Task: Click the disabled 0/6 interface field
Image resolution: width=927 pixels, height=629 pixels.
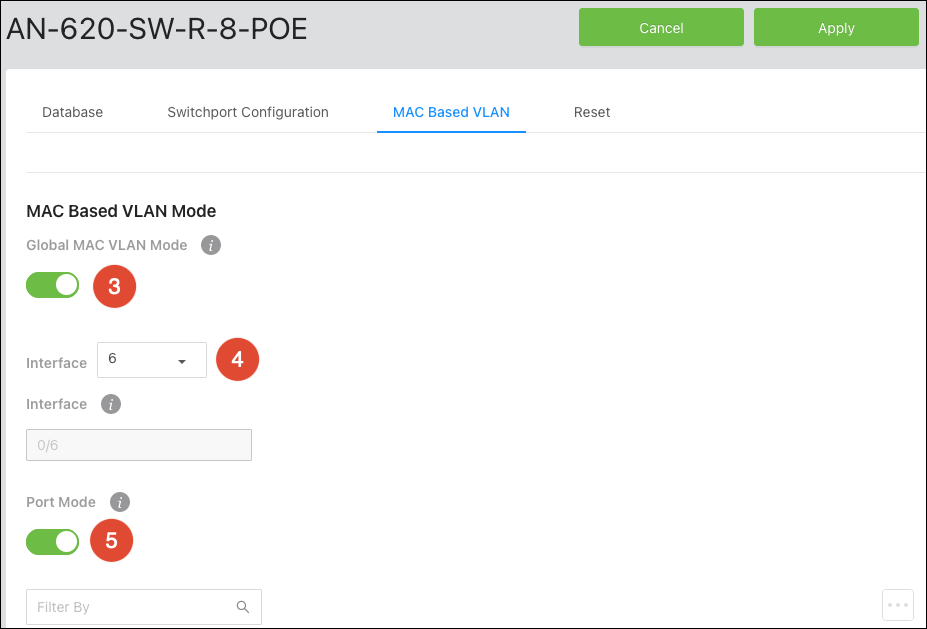Action: click(139, 445)
